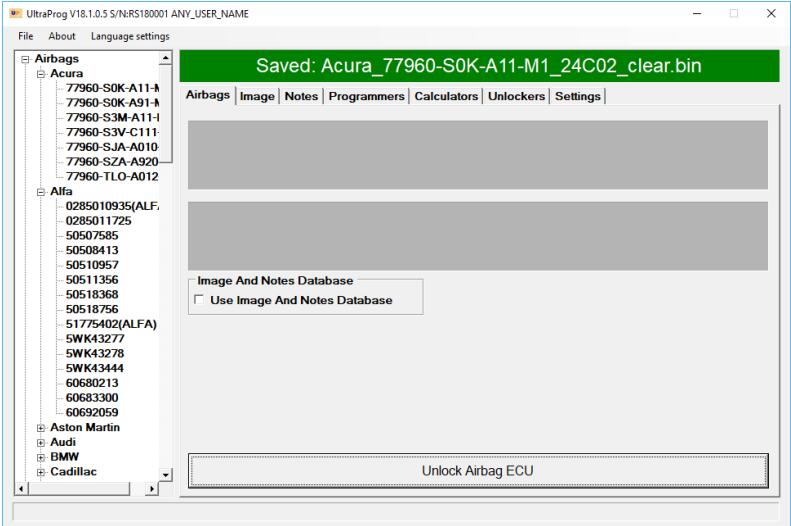The image size is (791, 526).
Task: Open the Calculators tab
Action: pos(446,96)
